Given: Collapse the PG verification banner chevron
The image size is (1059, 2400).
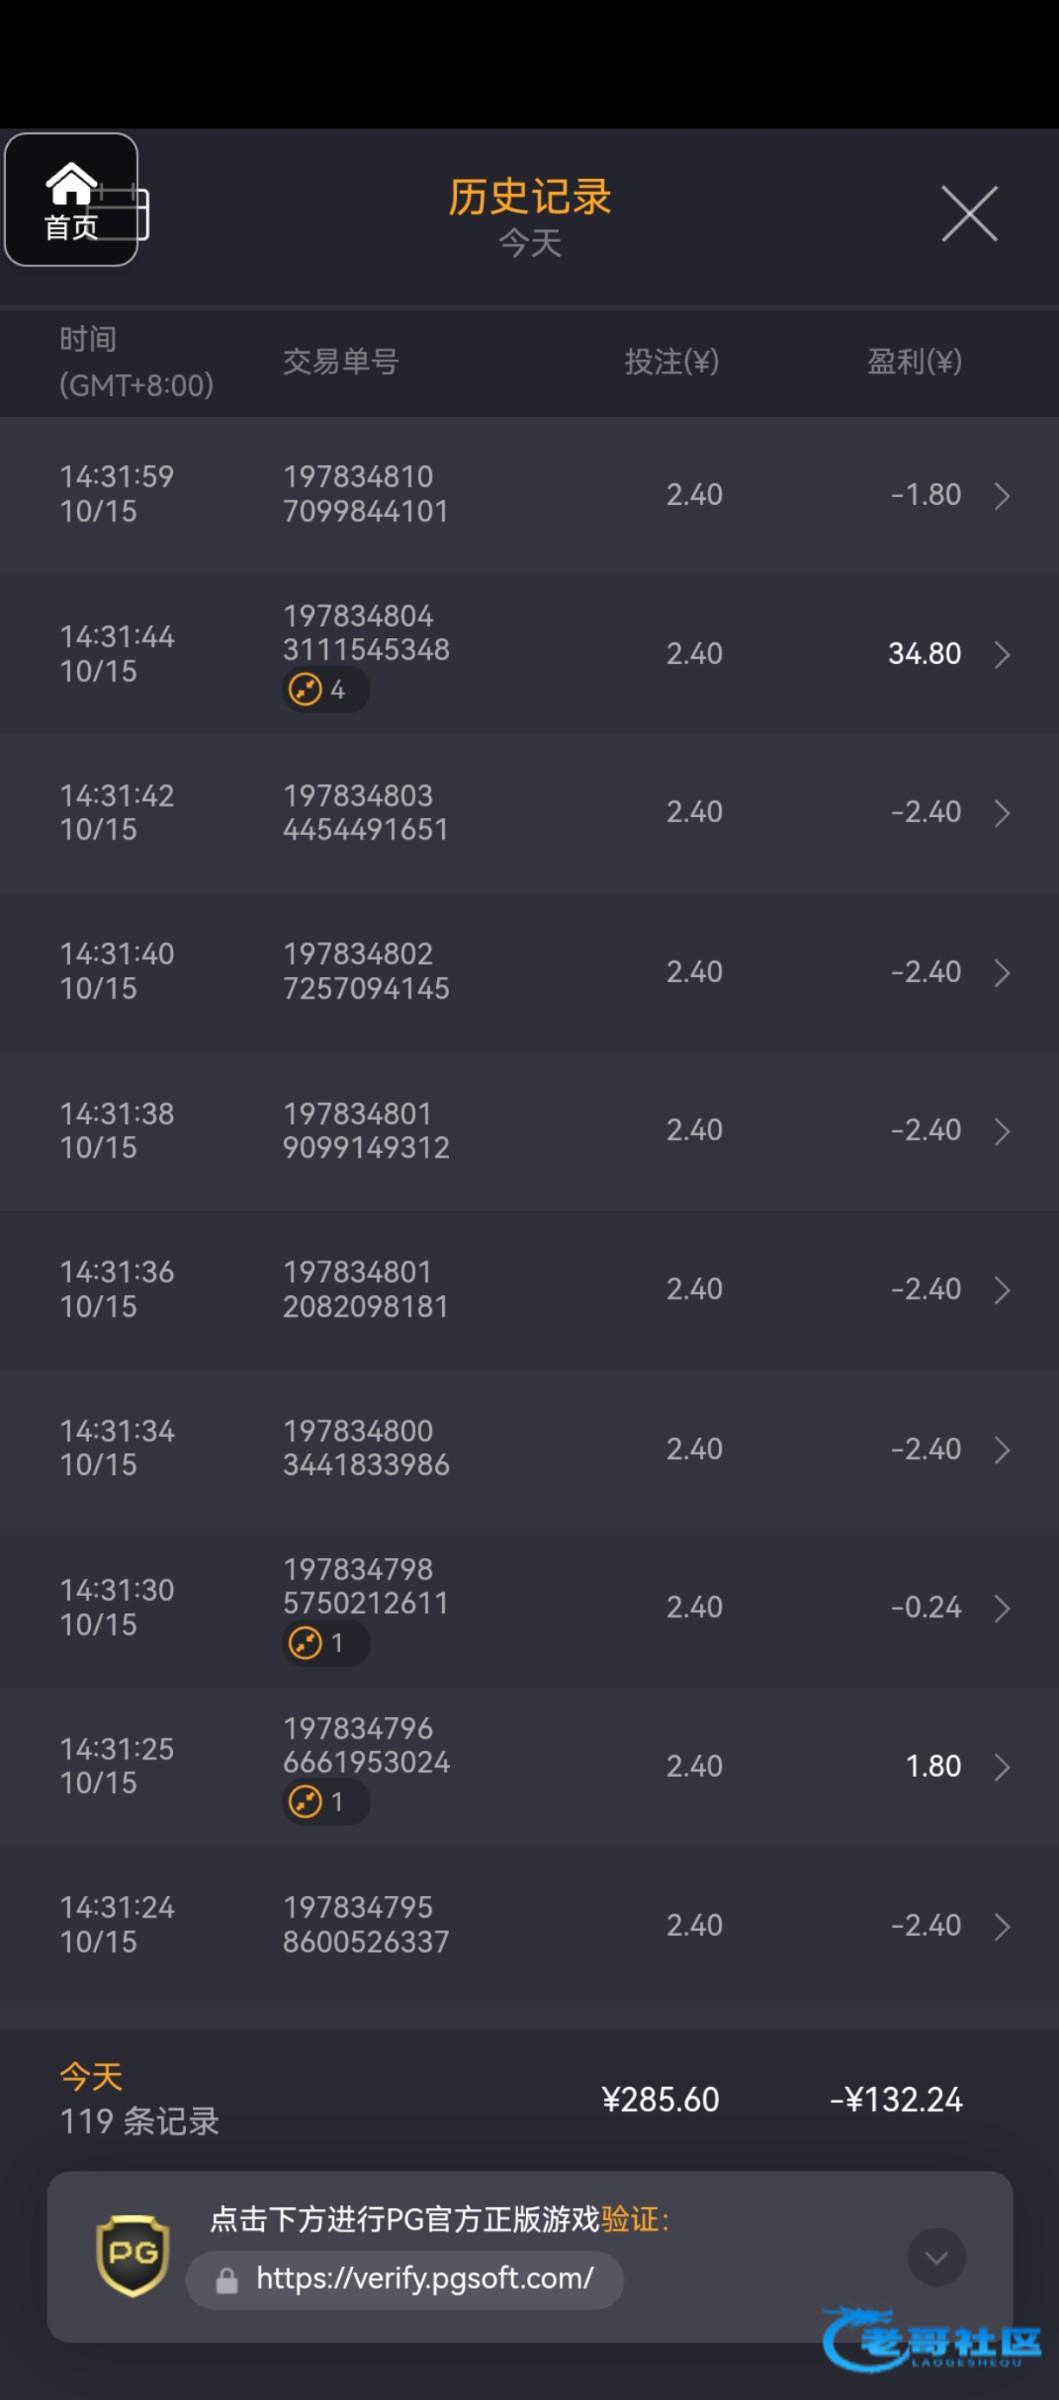Looking at the screenshot, I should pos(936,2257).
